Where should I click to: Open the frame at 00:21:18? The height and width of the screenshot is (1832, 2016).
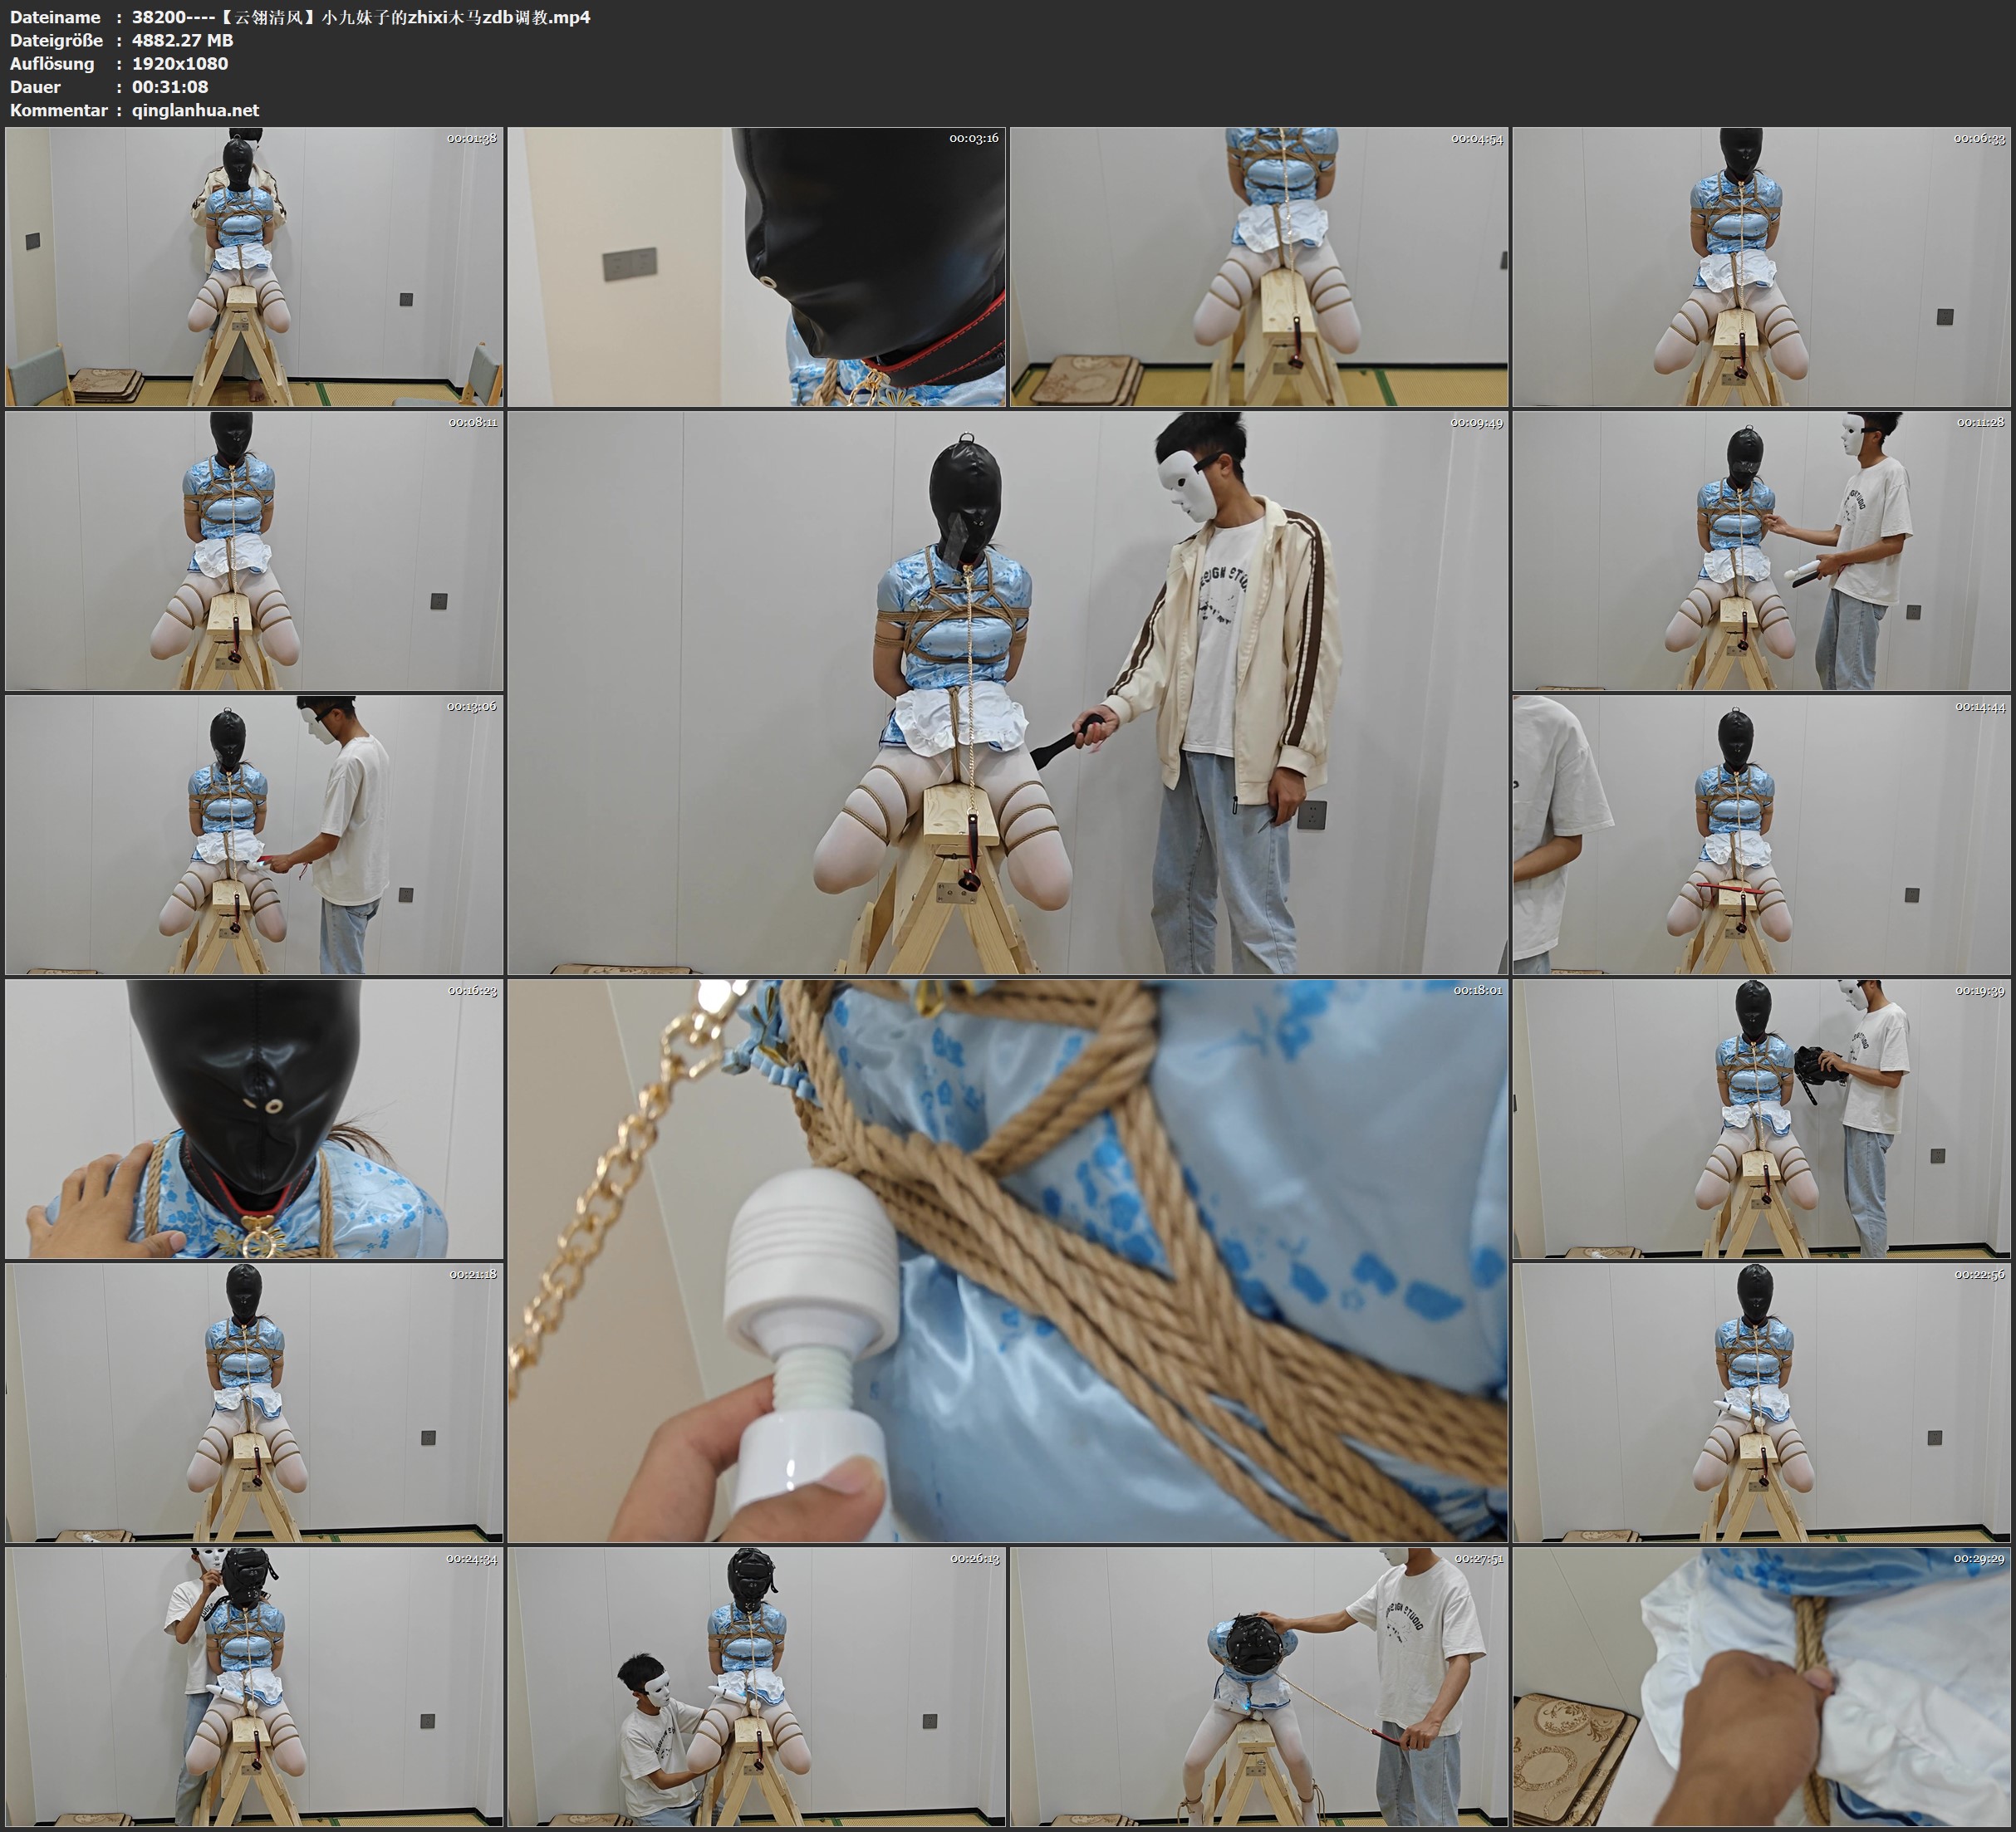(x=254, y=1402)
